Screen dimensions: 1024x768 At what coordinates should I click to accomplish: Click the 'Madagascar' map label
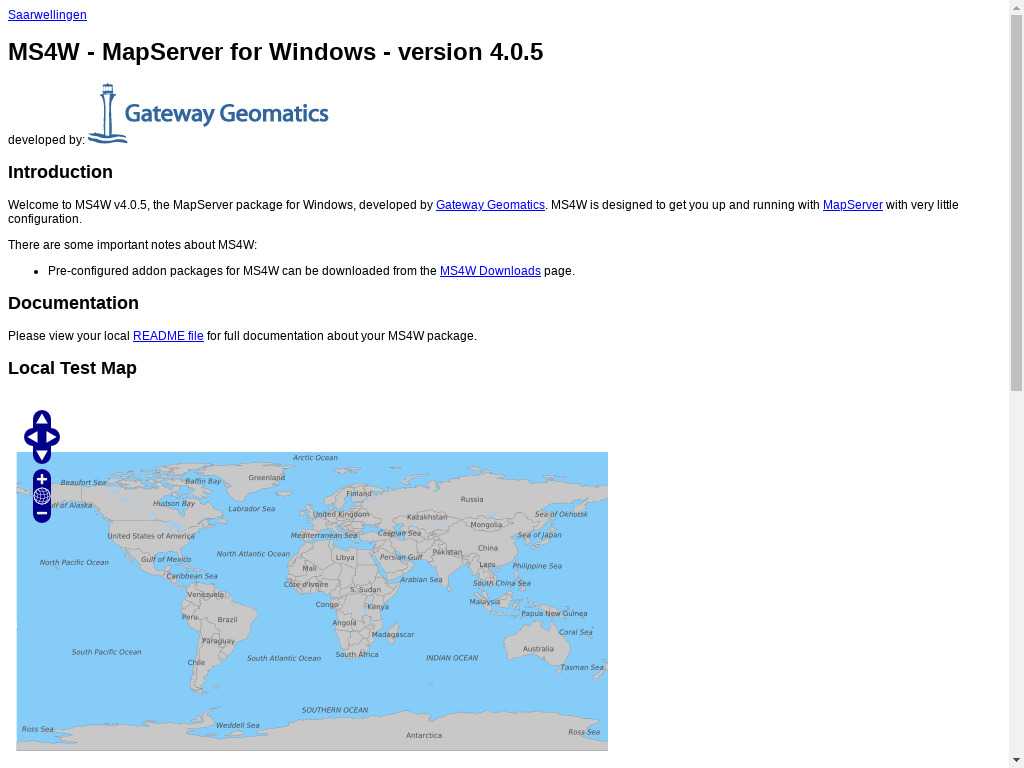click(x=392, y=634)
